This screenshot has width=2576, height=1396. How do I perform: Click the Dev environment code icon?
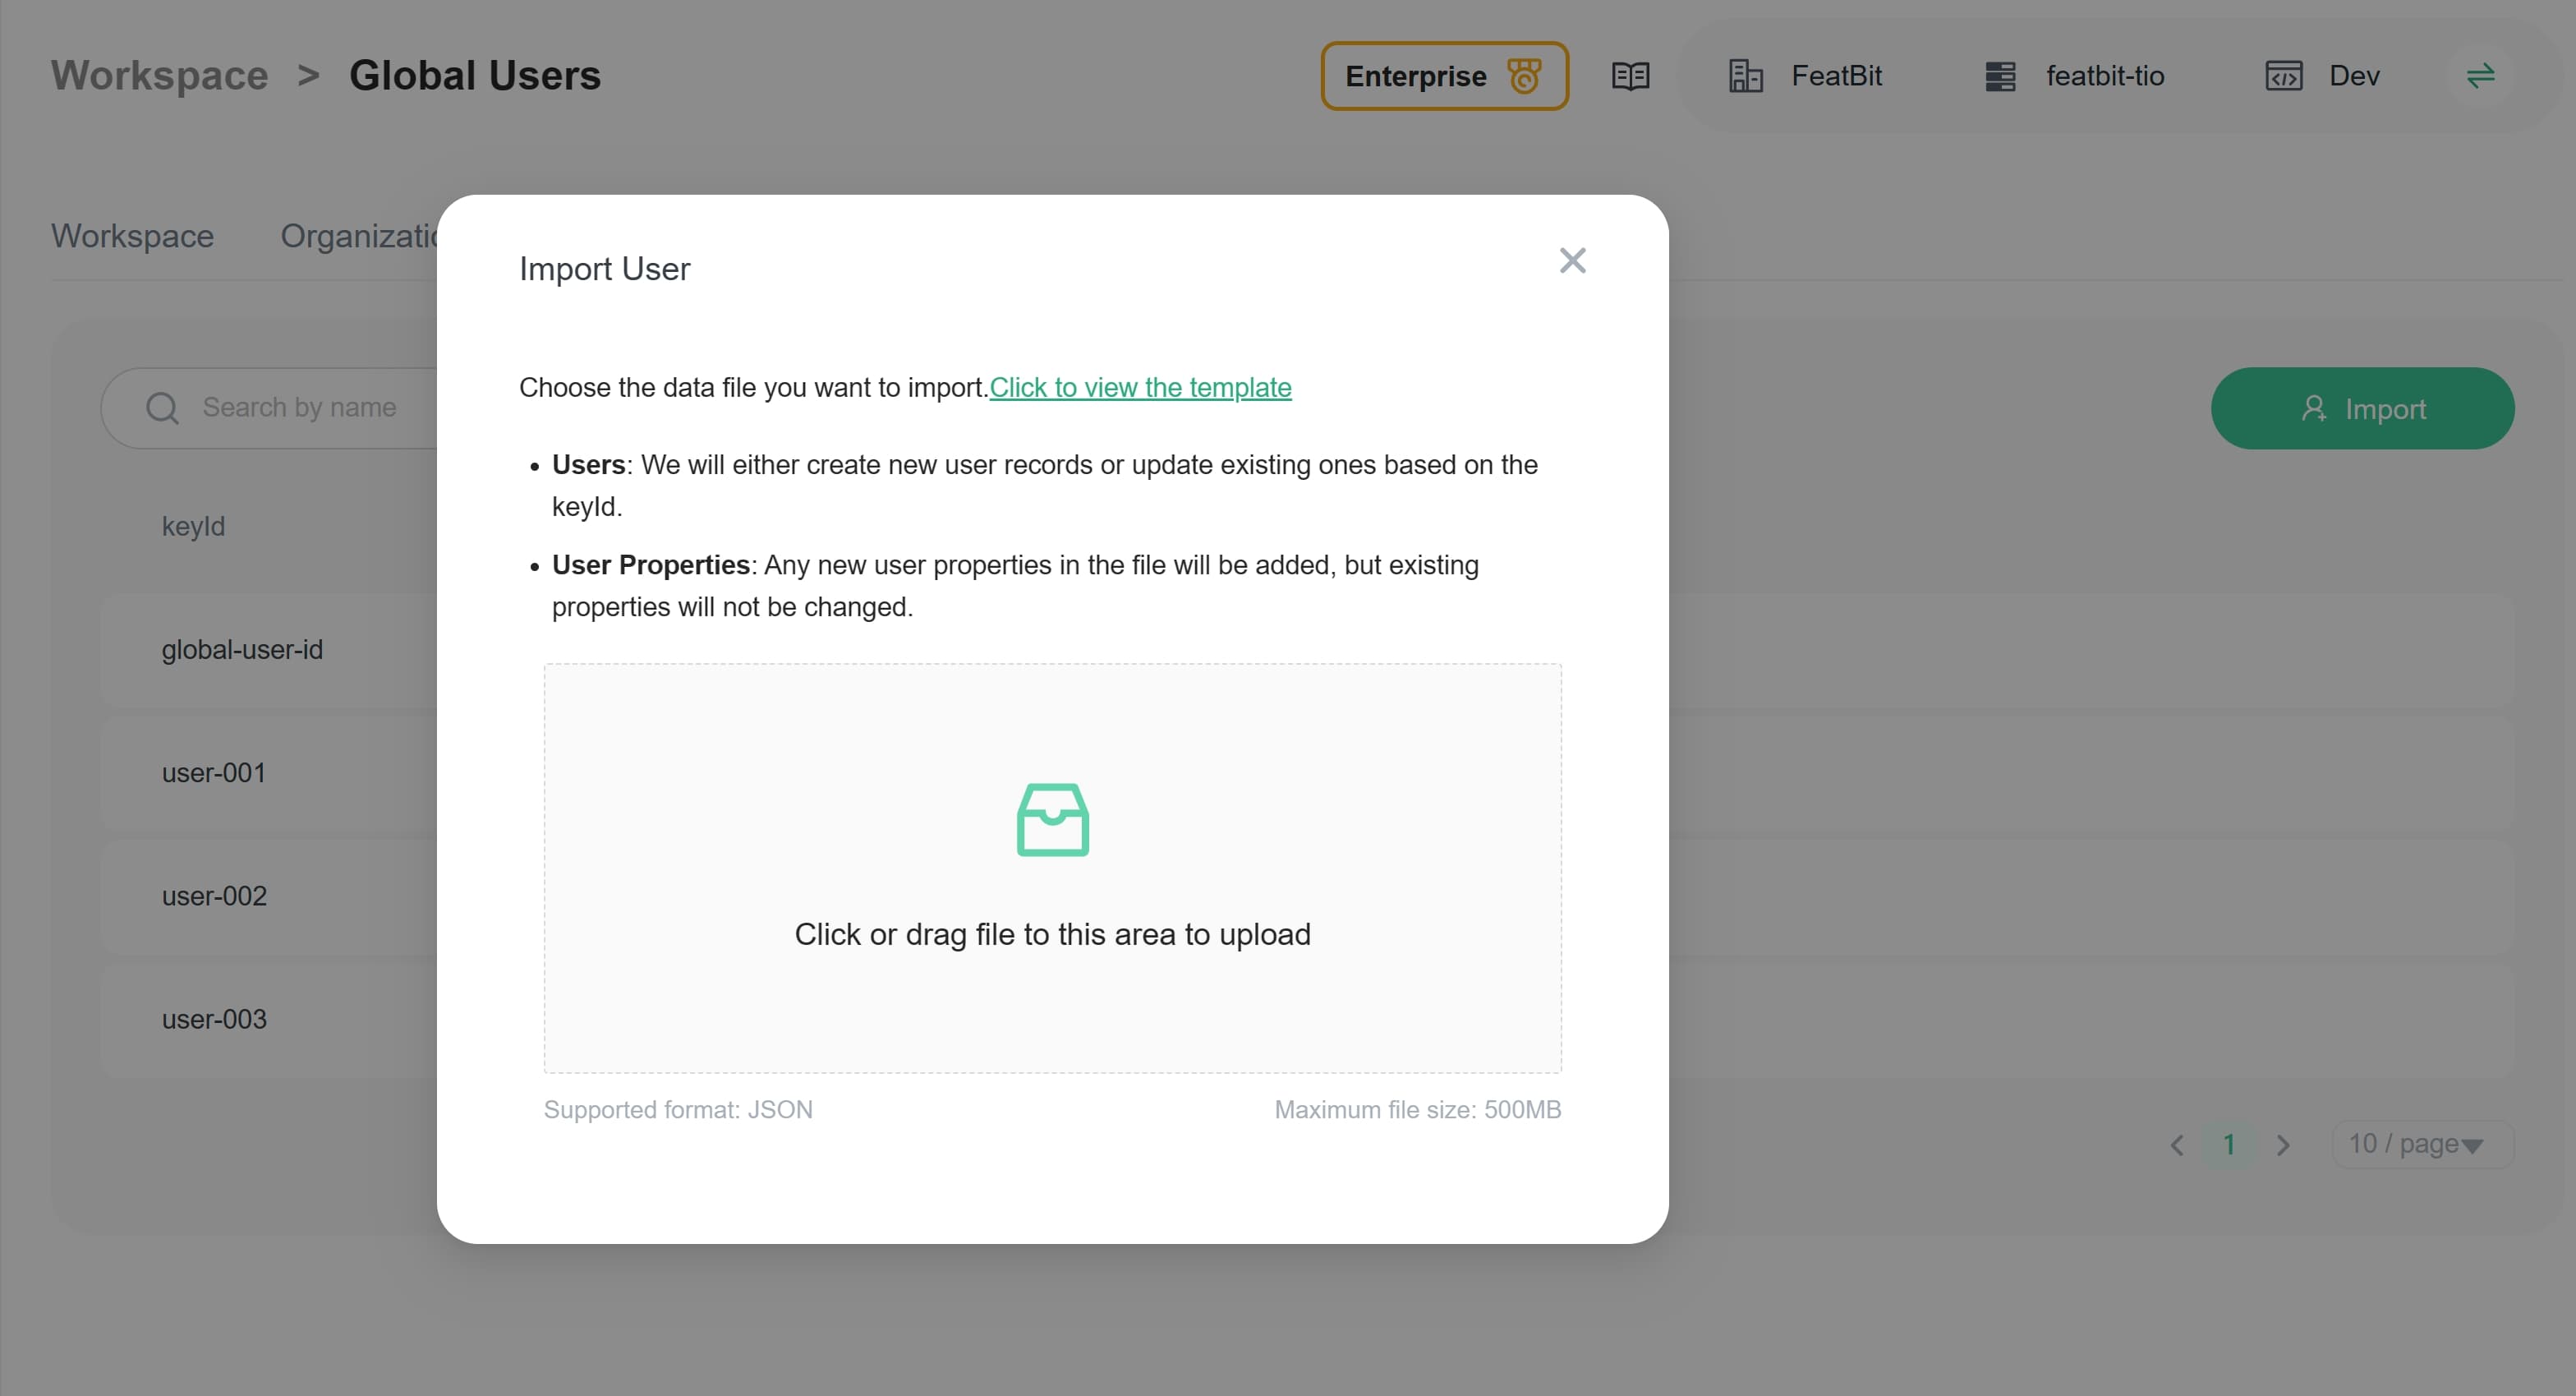(2283, 76)
